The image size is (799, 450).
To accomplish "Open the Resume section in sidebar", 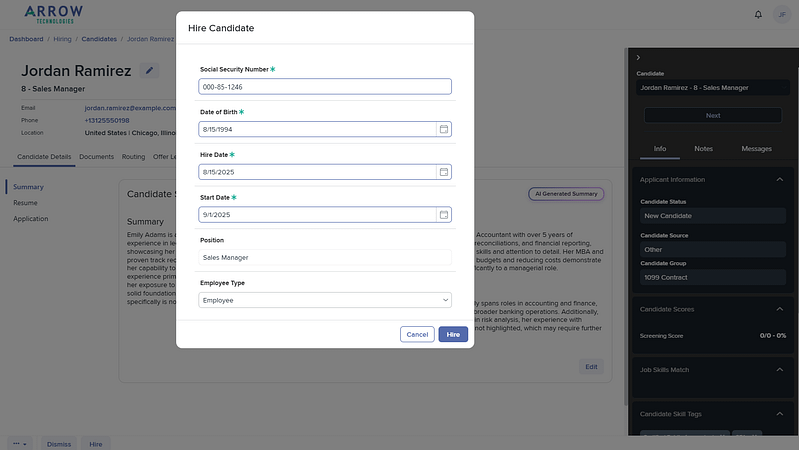I will 25,203.
